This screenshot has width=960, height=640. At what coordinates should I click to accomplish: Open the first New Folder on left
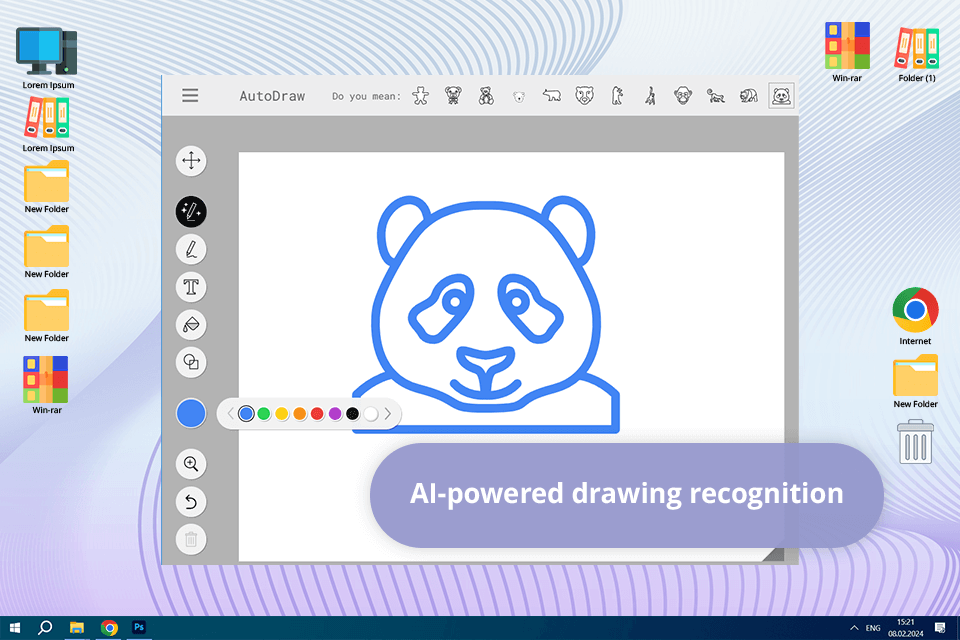click(x=47, y=187)
